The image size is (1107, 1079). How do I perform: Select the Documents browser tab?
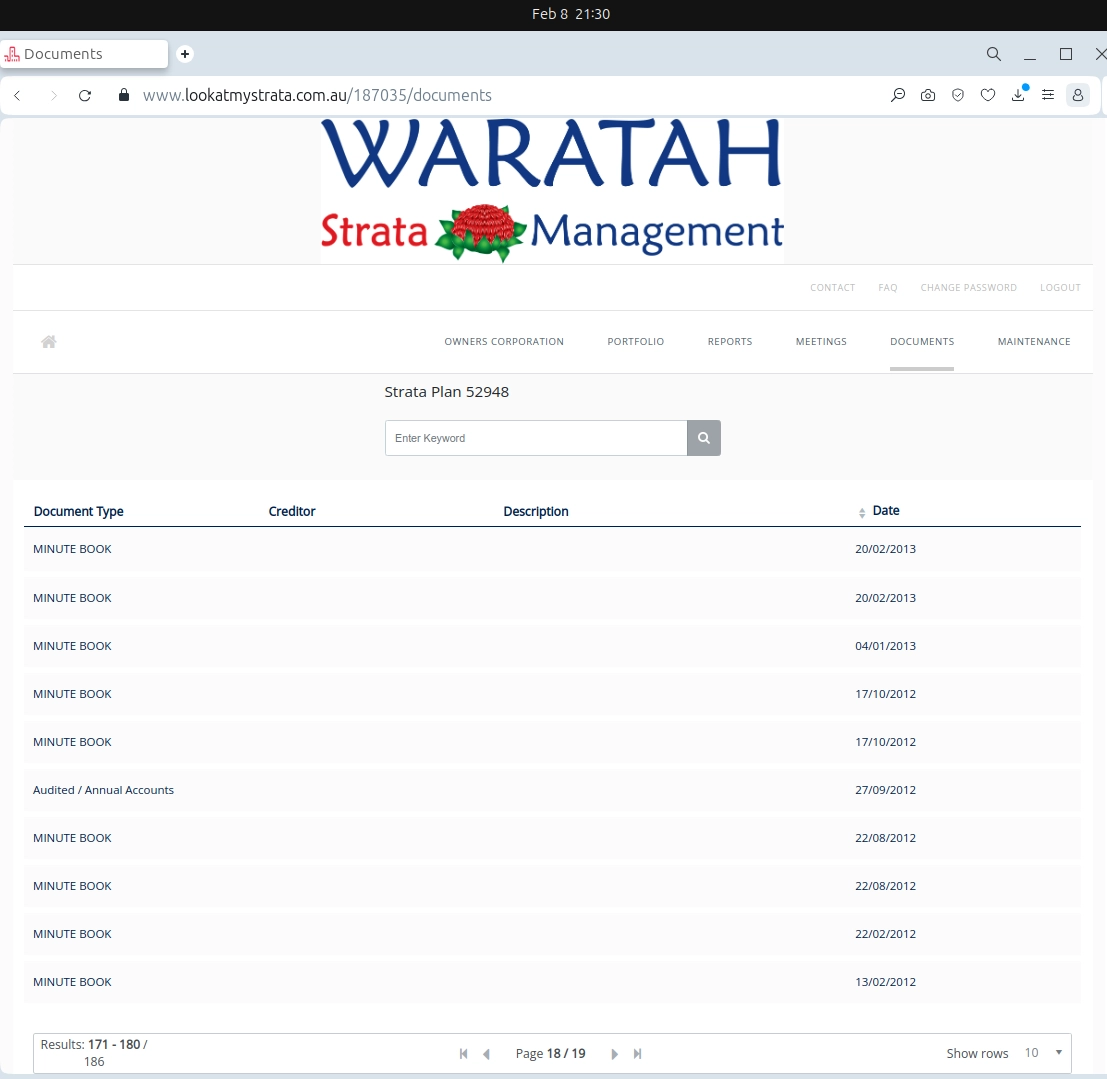pos(84,54)
